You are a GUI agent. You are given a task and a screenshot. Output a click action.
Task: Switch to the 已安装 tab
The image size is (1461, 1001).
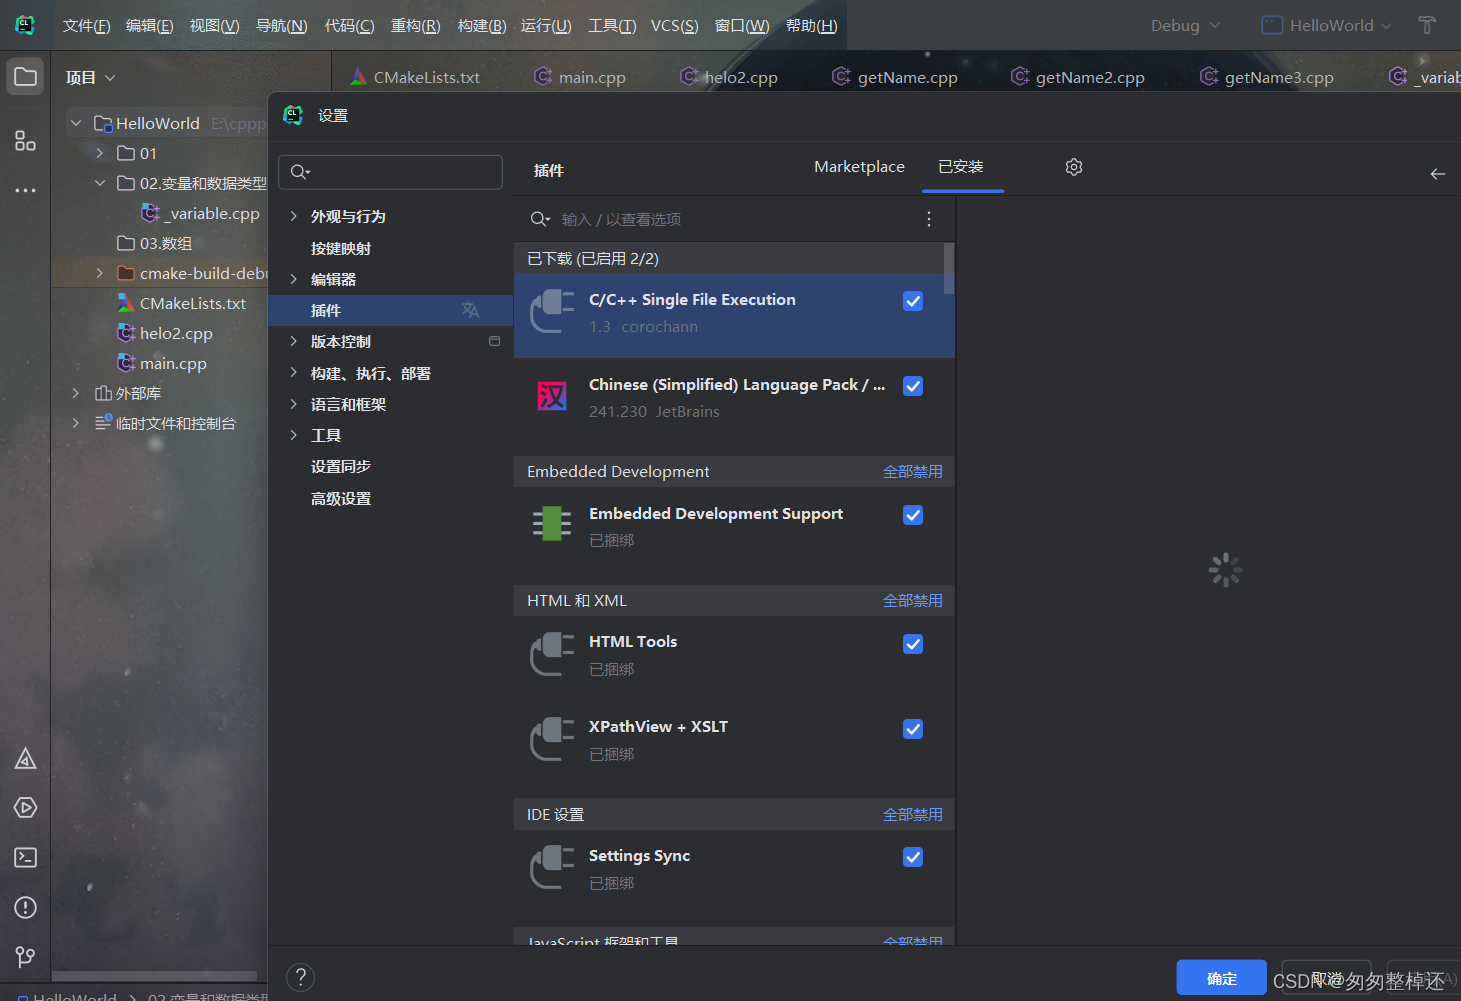[x=961, y=167]
